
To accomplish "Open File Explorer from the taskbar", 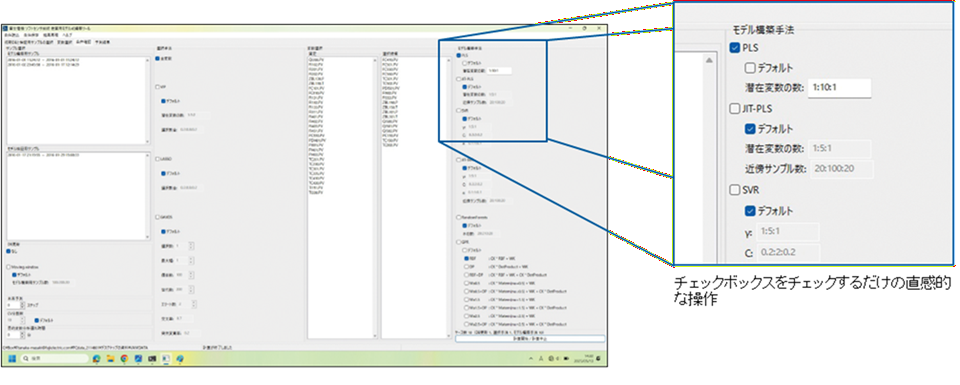I will [110, 359].
